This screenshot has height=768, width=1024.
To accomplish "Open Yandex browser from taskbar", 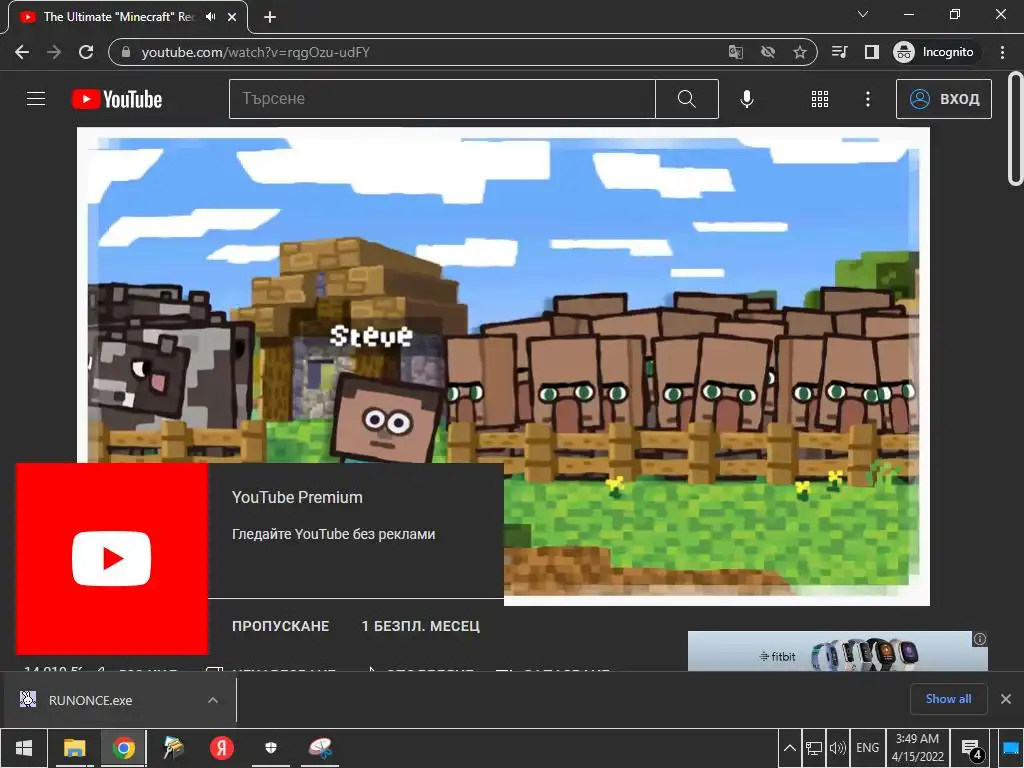I will point(221,748).
